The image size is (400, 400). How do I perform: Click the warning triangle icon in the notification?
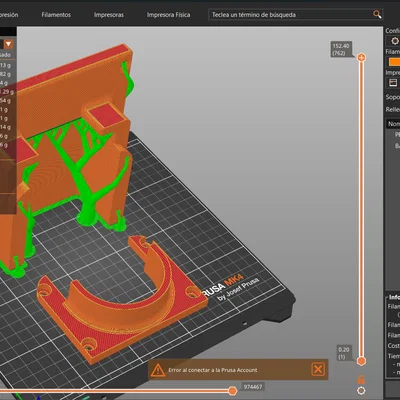click(x=157, y=370)
